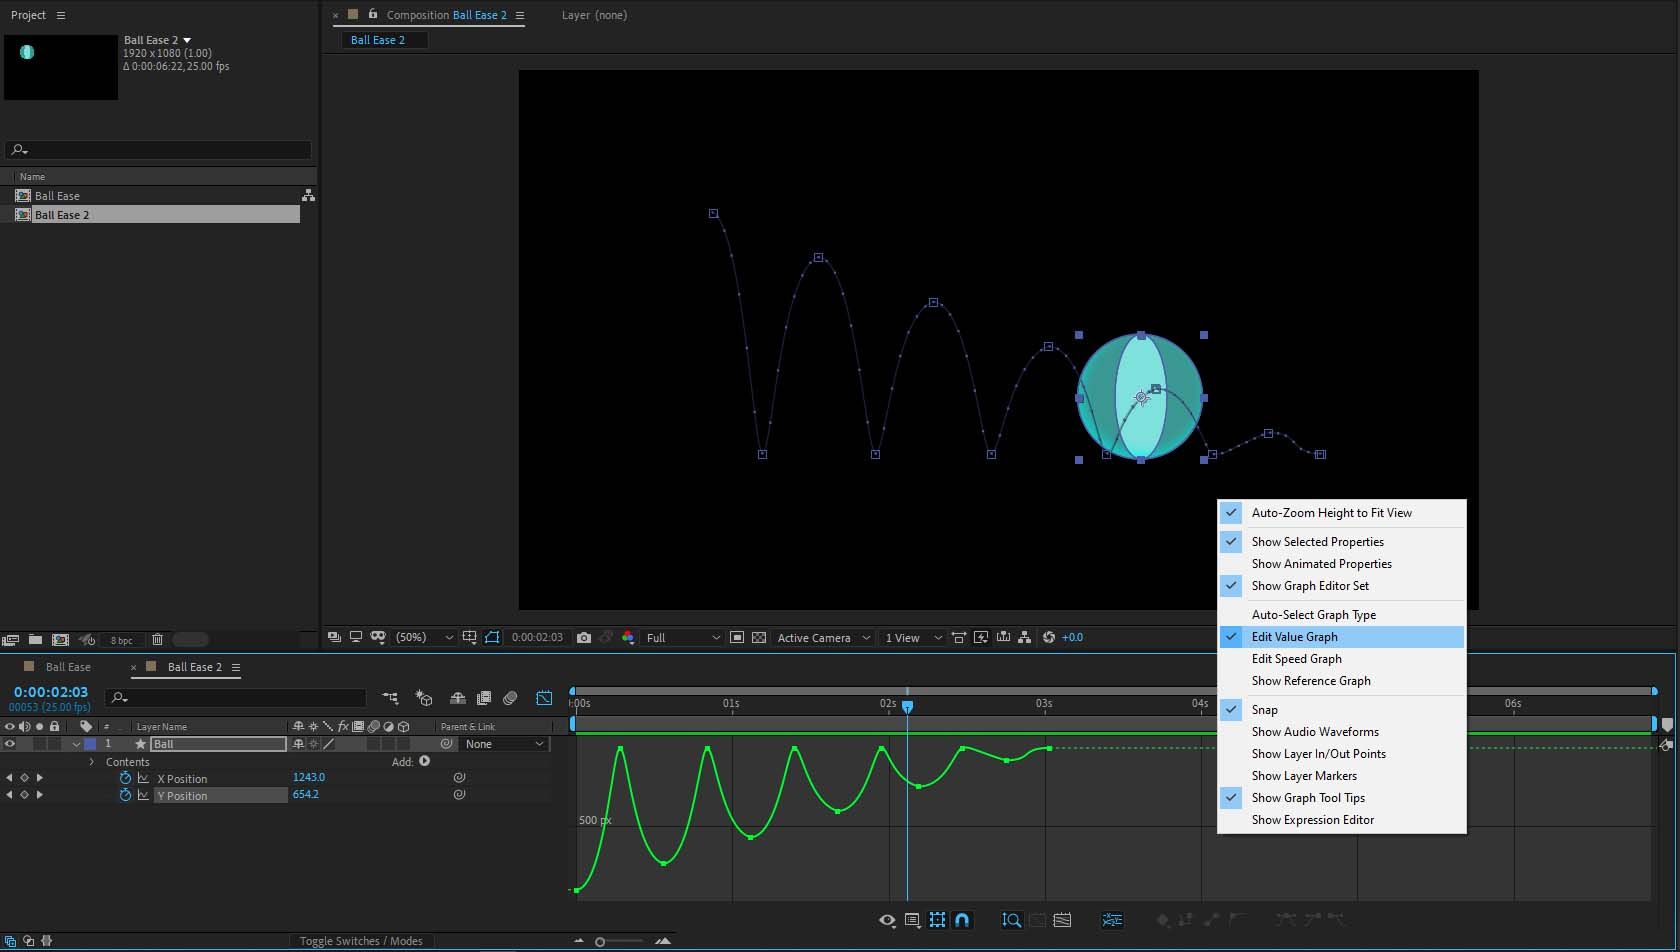Screen dimensions: 1680x952
Task: Click Y Position stopwatch icon
Action: click(x=125, y=795)
